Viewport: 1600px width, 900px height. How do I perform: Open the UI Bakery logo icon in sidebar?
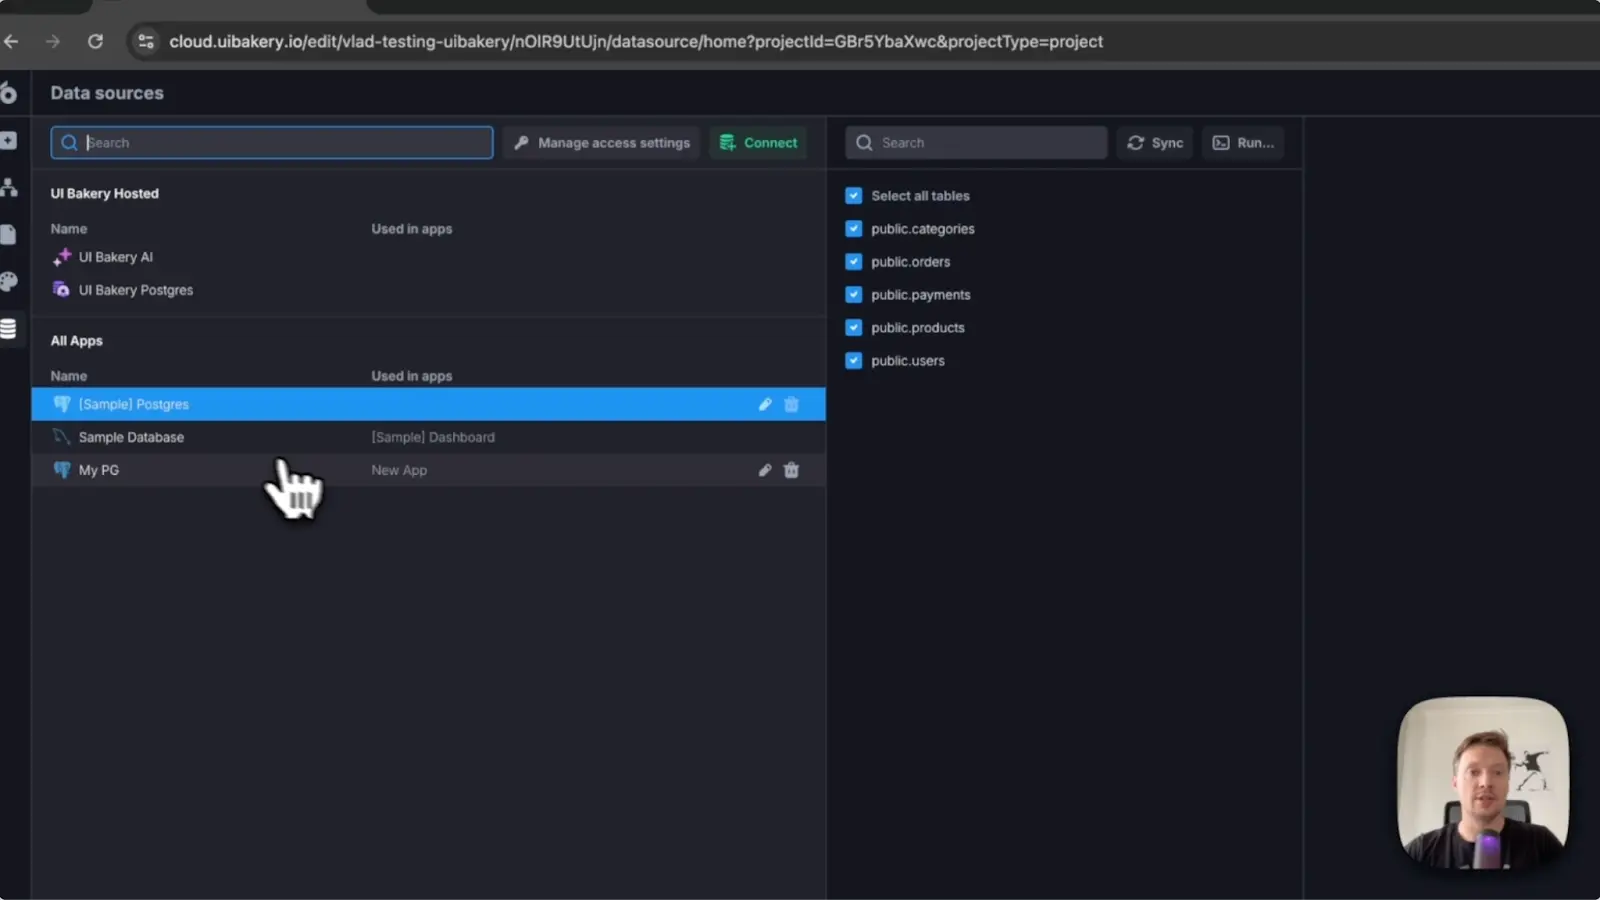[8, 93]
